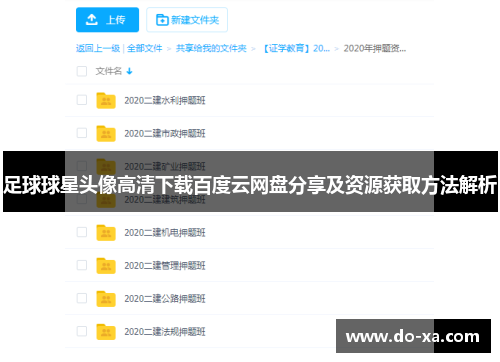This screenshot has width=500, height=362.
Task: Open the 2020二建市政押题班 folder icon
Action: 106,133
